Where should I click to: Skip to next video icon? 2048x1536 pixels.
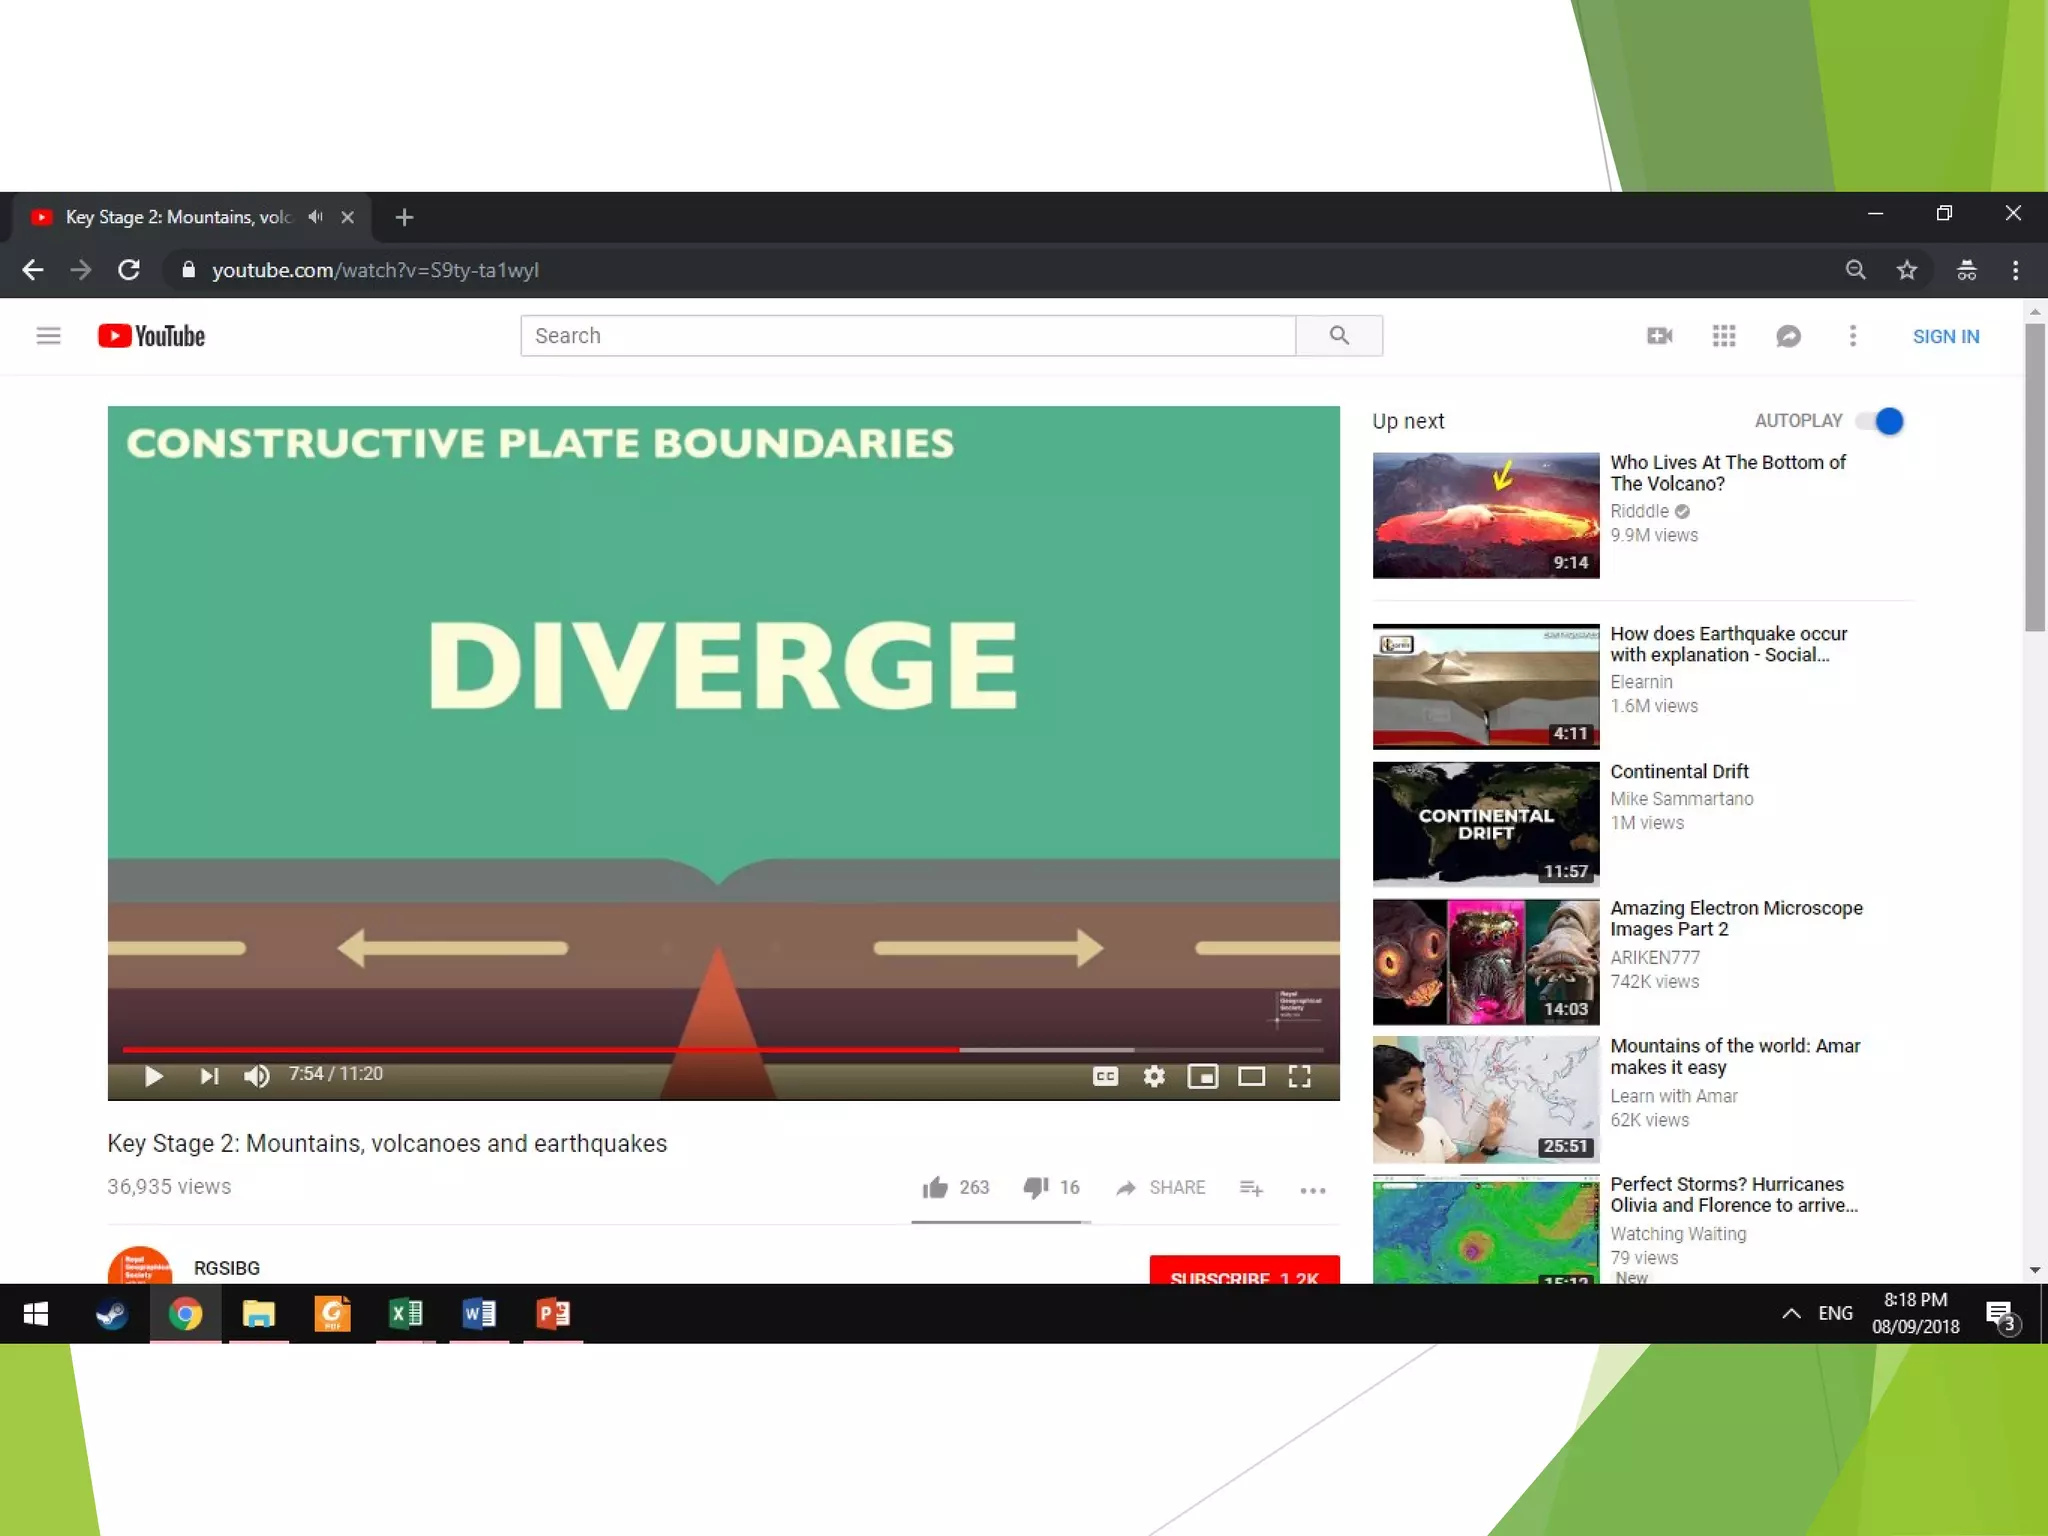[x=208, y=1076]
